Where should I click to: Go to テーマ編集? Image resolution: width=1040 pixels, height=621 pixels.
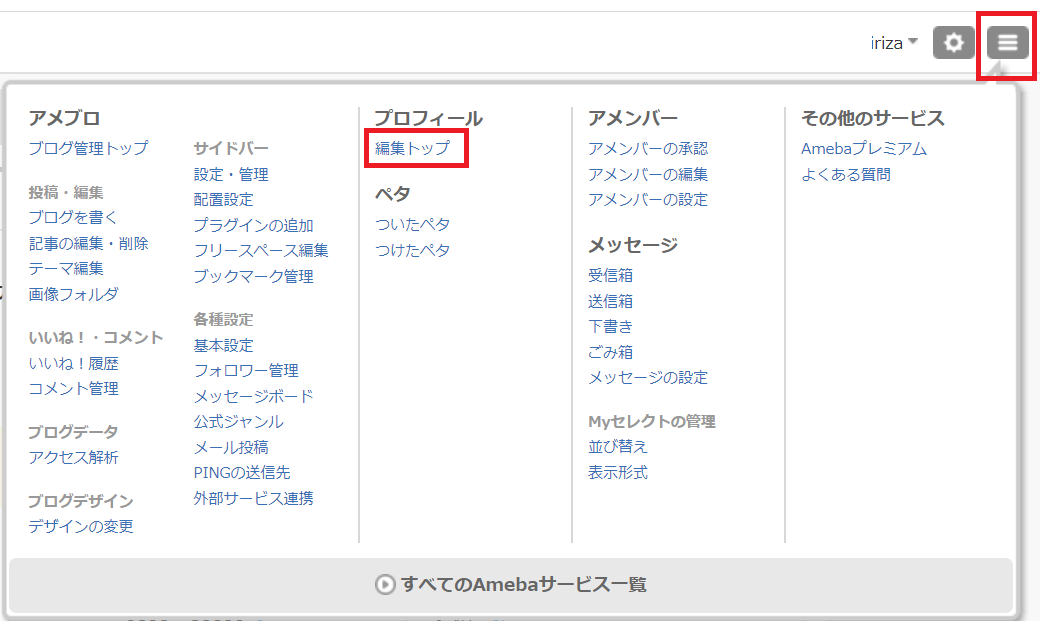(66, 269)
